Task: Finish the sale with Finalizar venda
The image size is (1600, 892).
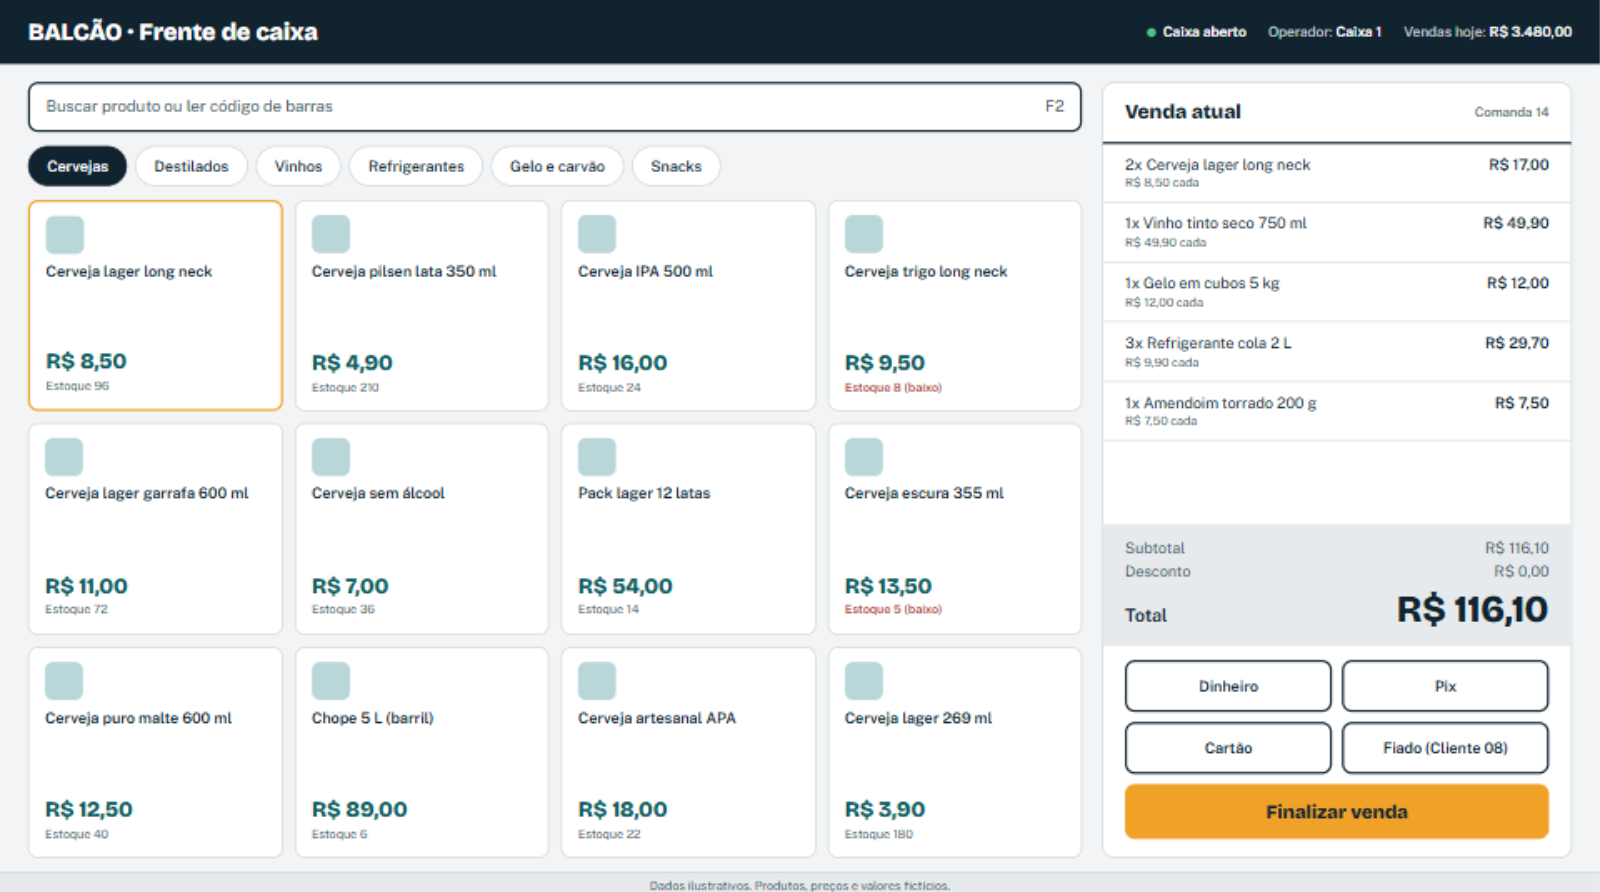Action: [1337, 811]
